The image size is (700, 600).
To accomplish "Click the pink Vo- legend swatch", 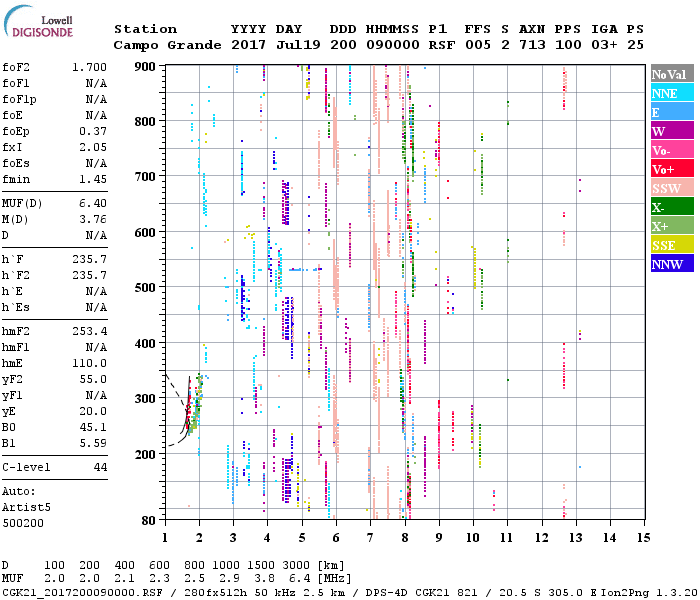I will (671, 150).
